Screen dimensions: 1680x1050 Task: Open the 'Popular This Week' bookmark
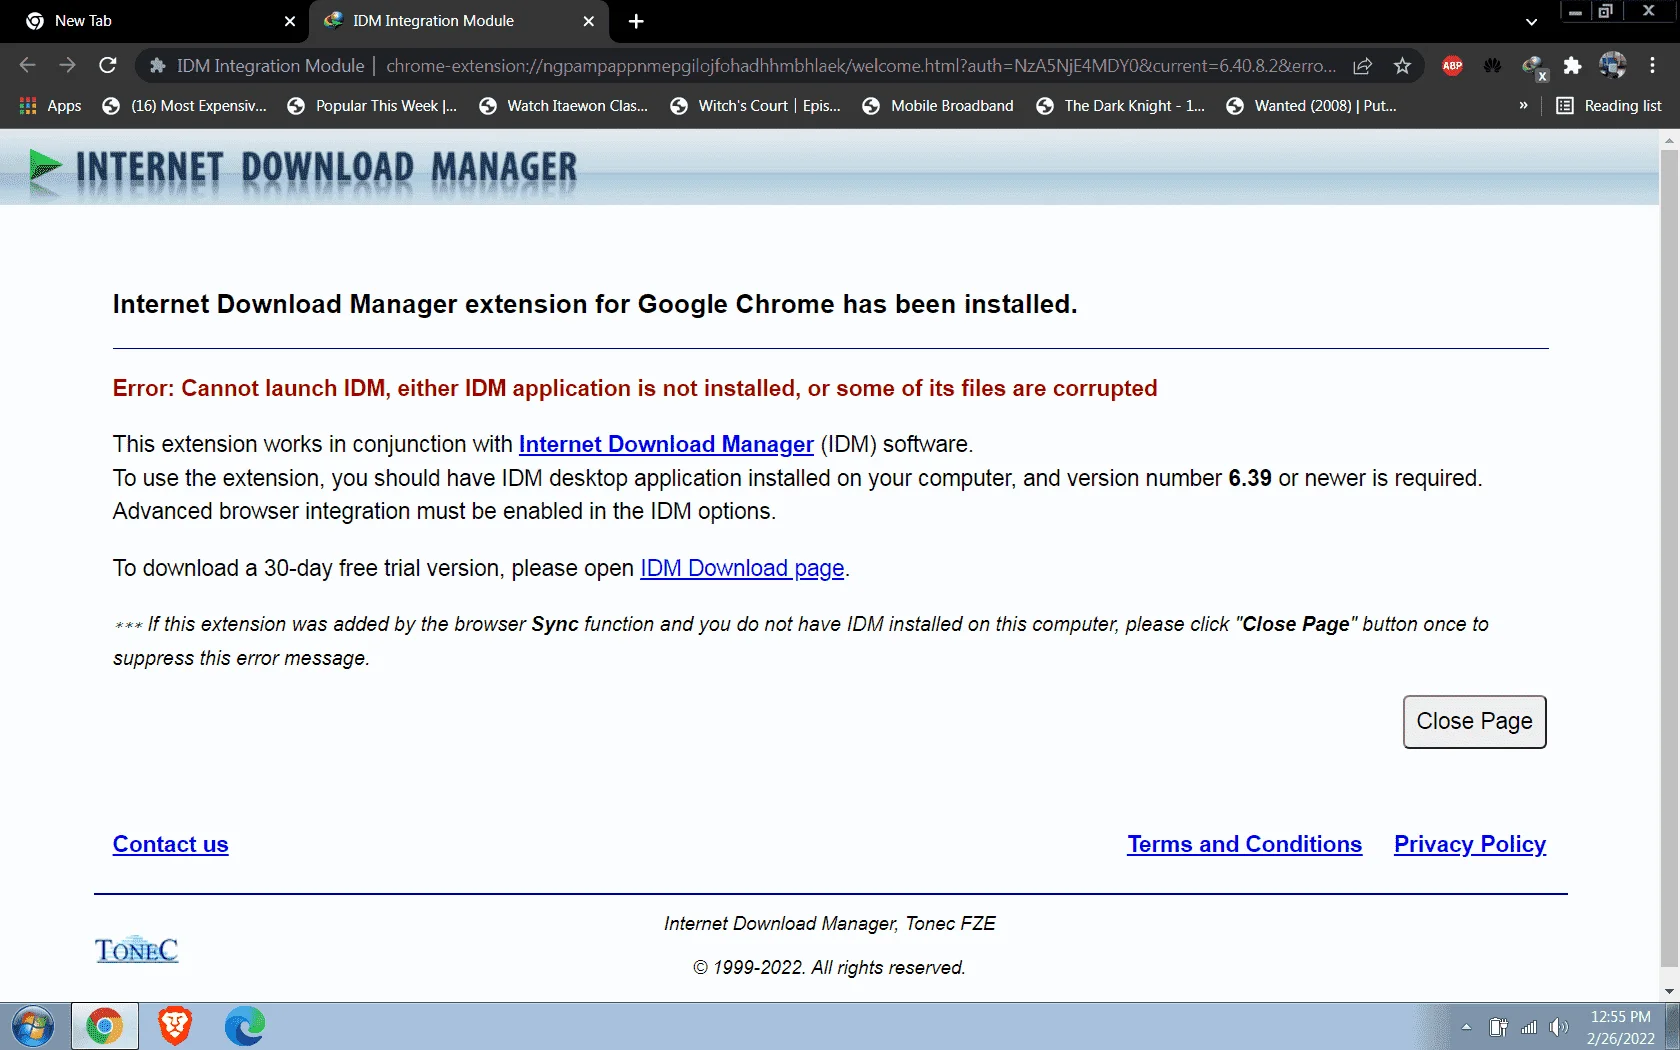click(x=372, y=106)
